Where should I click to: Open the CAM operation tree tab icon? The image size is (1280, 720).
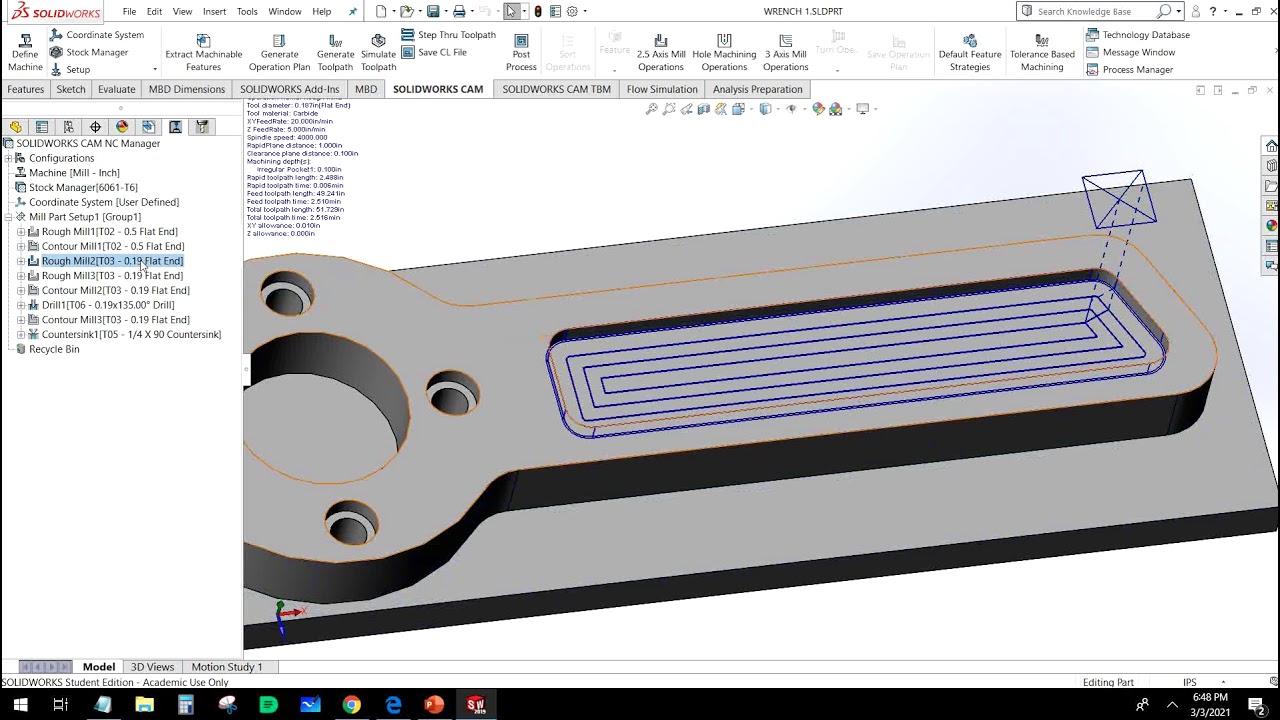tap(175, 127)
